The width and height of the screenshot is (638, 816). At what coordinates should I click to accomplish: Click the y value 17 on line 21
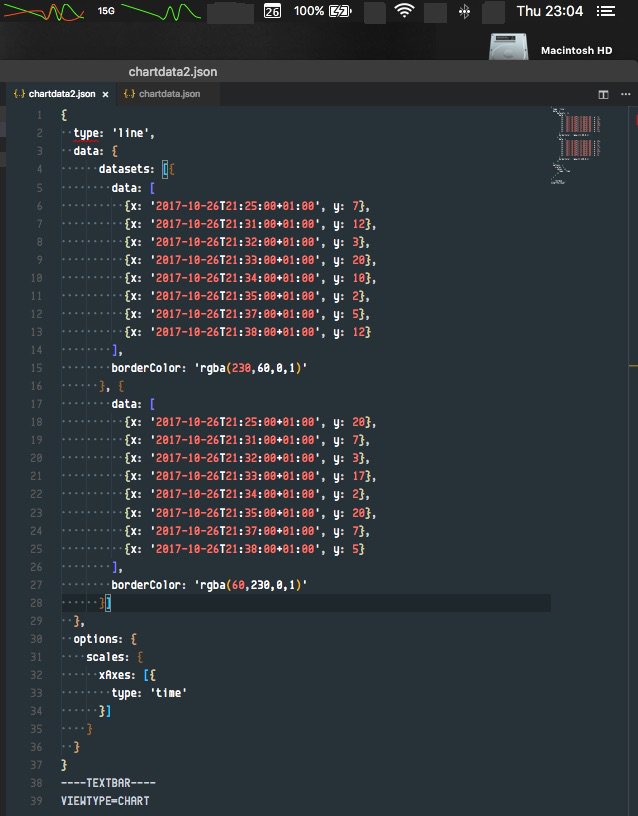click(359, 476)
